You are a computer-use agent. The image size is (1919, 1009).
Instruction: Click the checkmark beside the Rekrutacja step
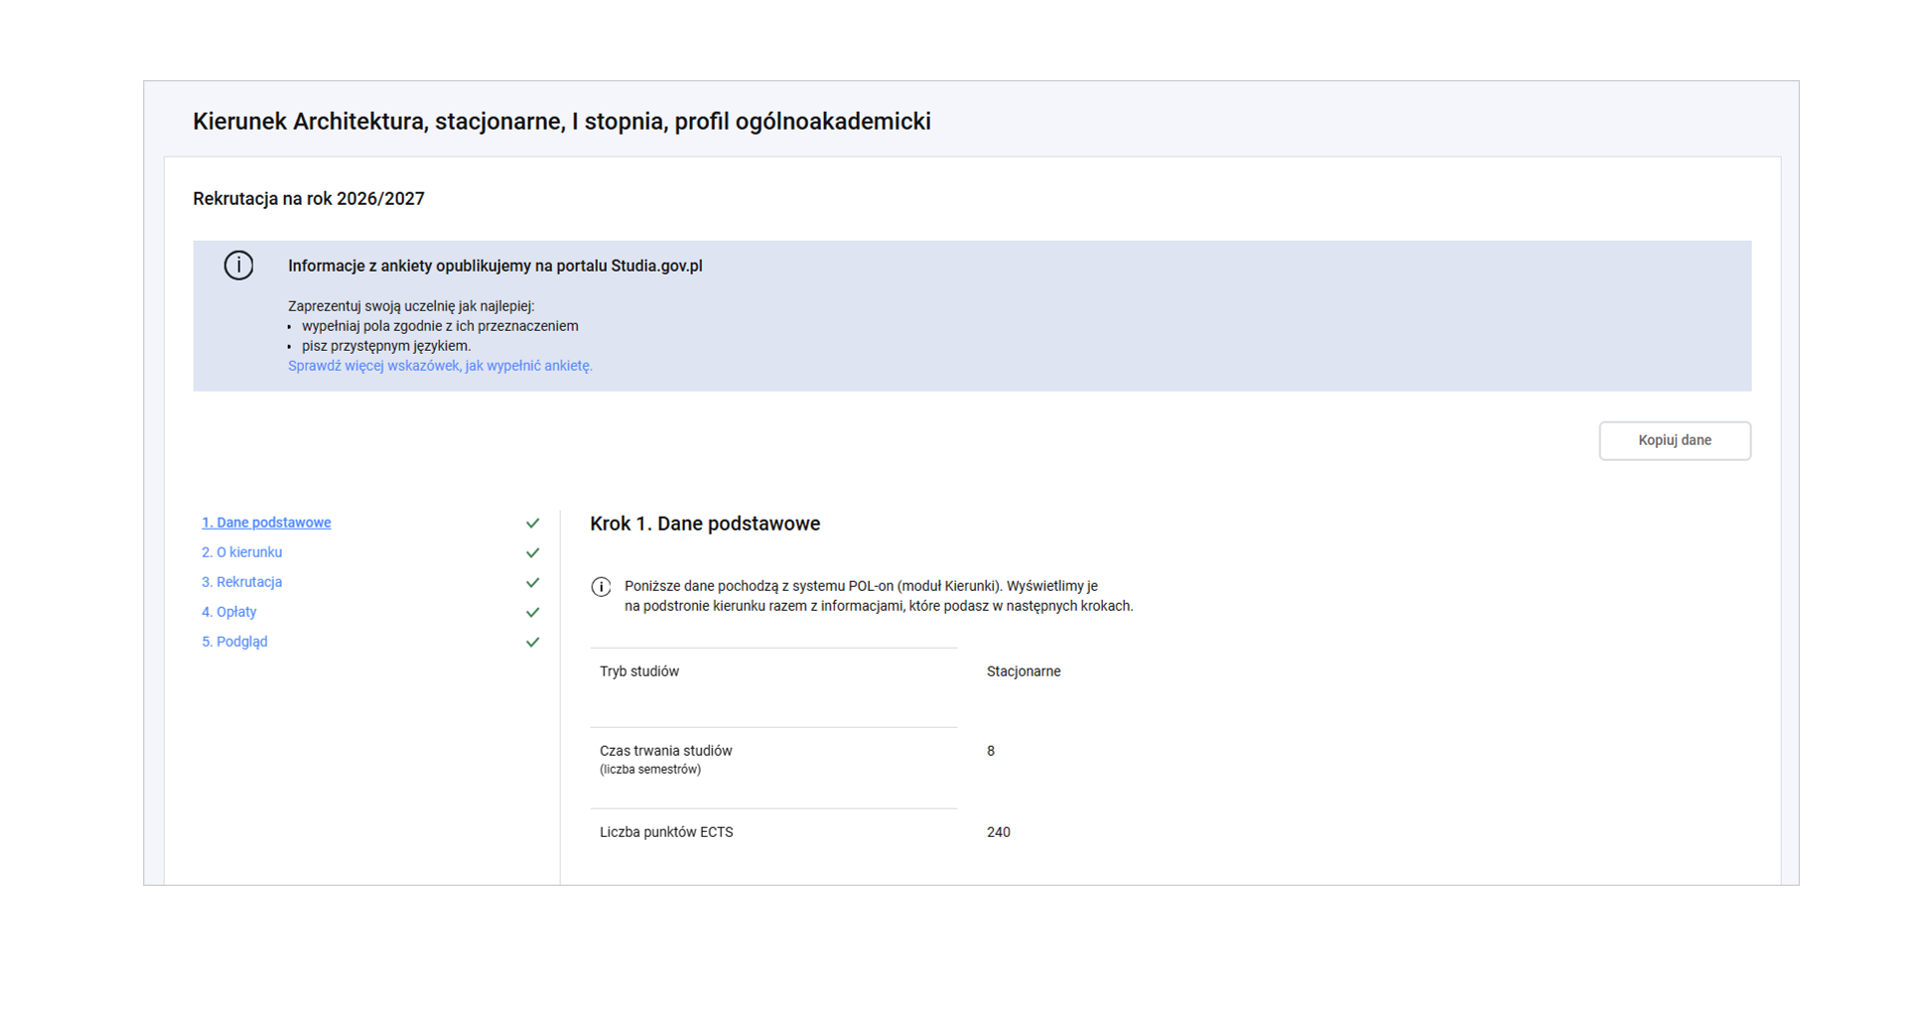coord(532,583)
